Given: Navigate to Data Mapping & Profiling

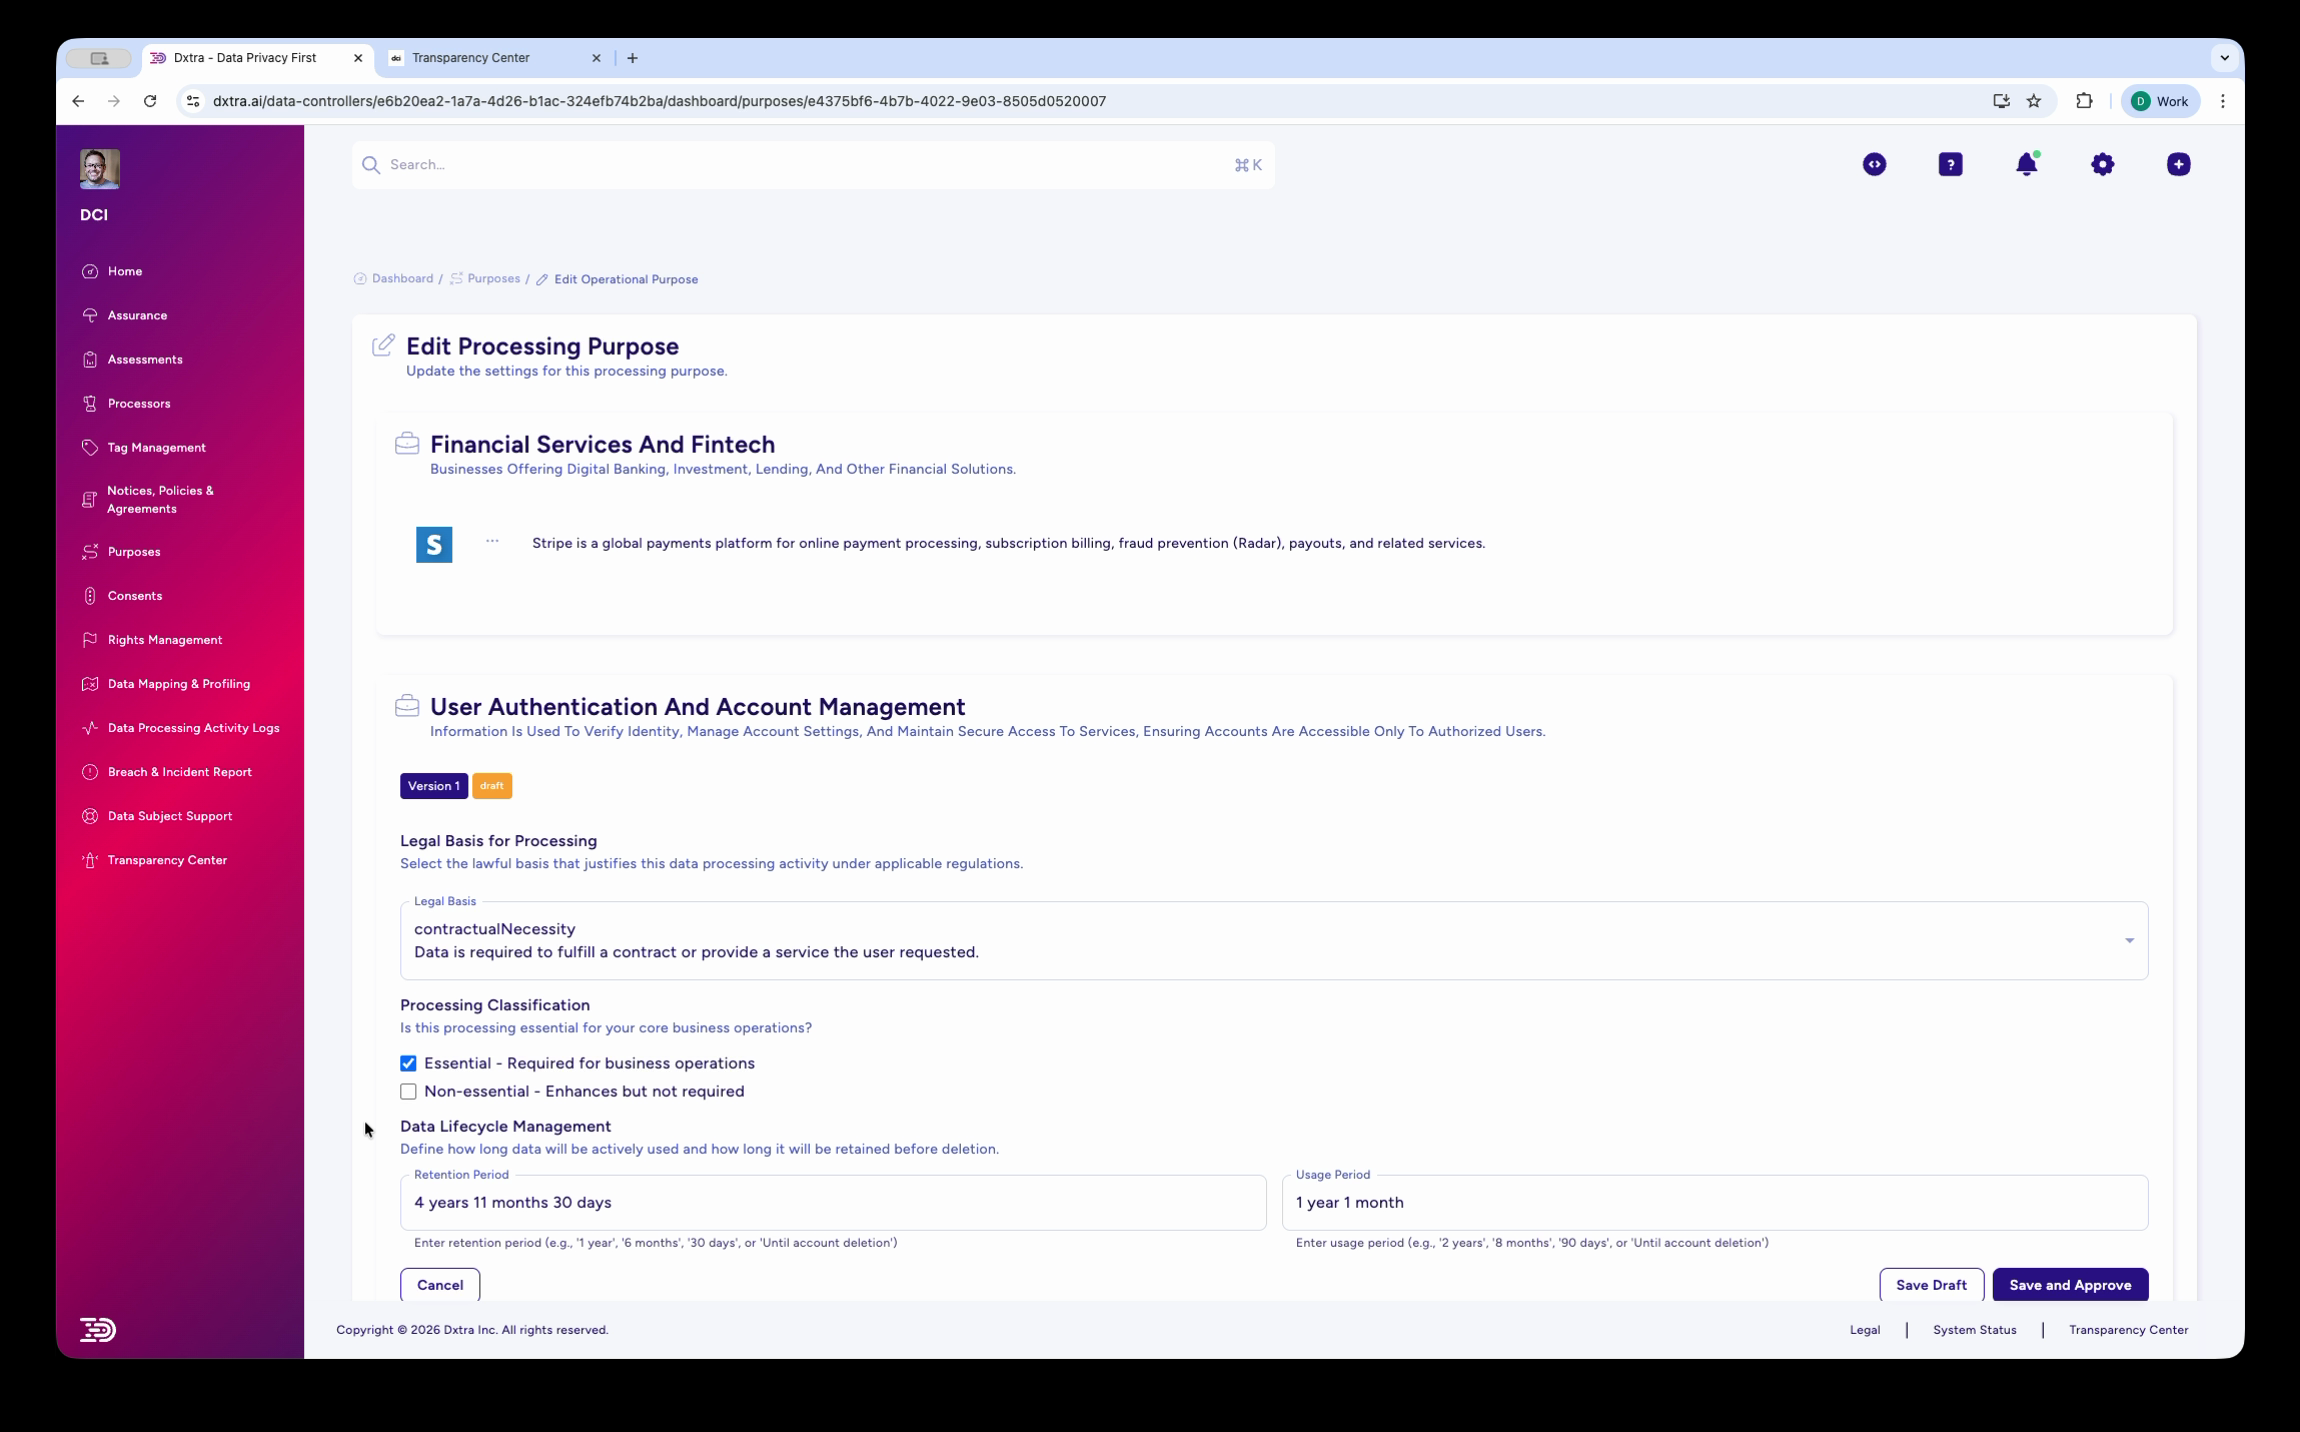Looking at the screenshot, I should [178, 683].
